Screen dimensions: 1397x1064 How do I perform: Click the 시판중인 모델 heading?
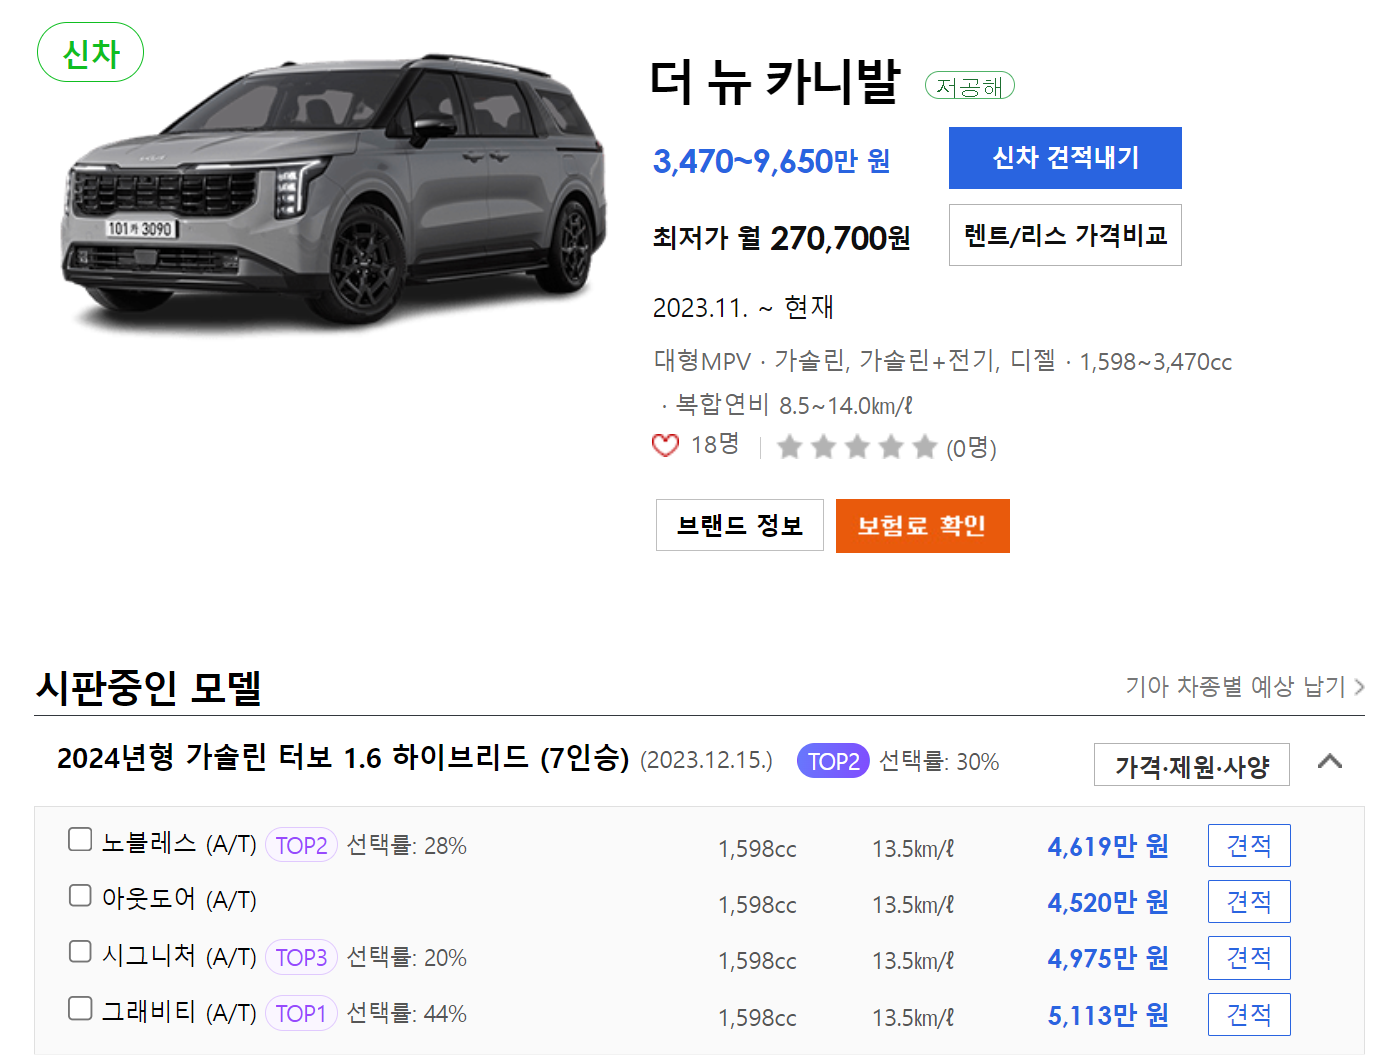[148, 688]
